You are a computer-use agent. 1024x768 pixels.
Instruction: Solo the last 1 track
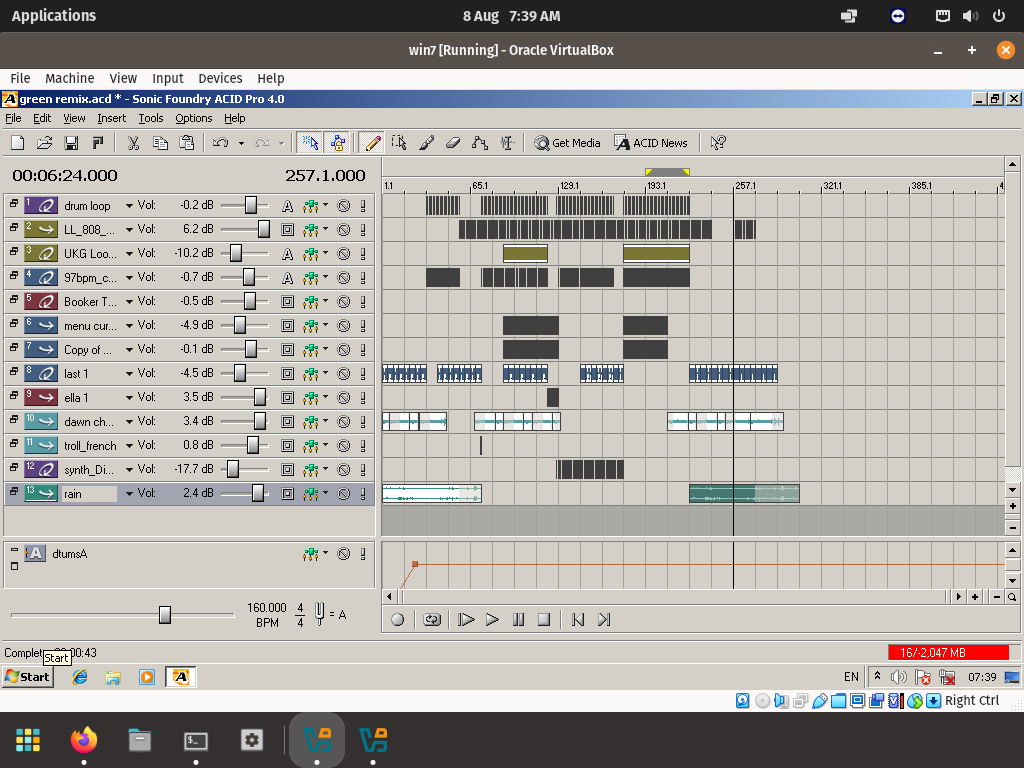pyautogui.click(x=363, y=374)
